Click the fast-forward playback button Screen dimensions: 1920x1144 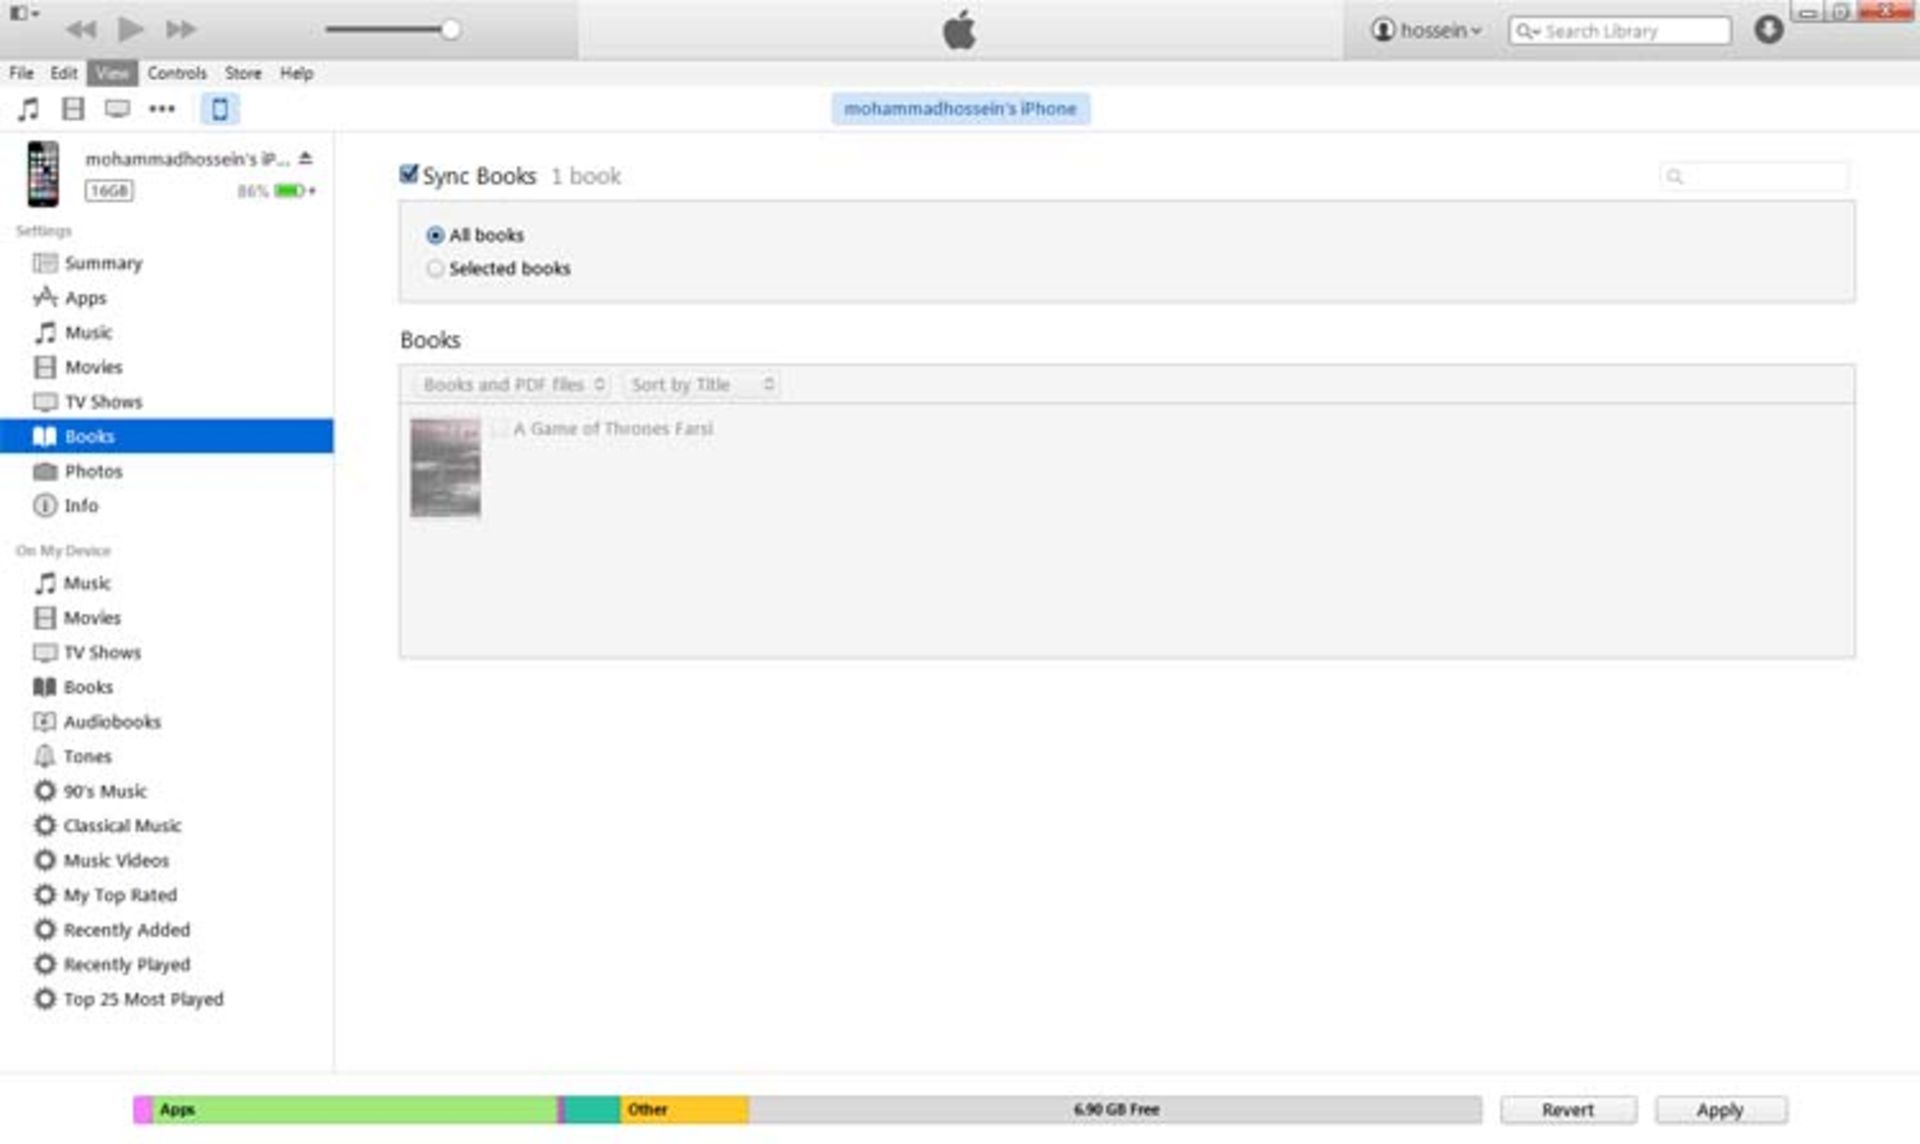pyautogui.click(x=180, y=29)
